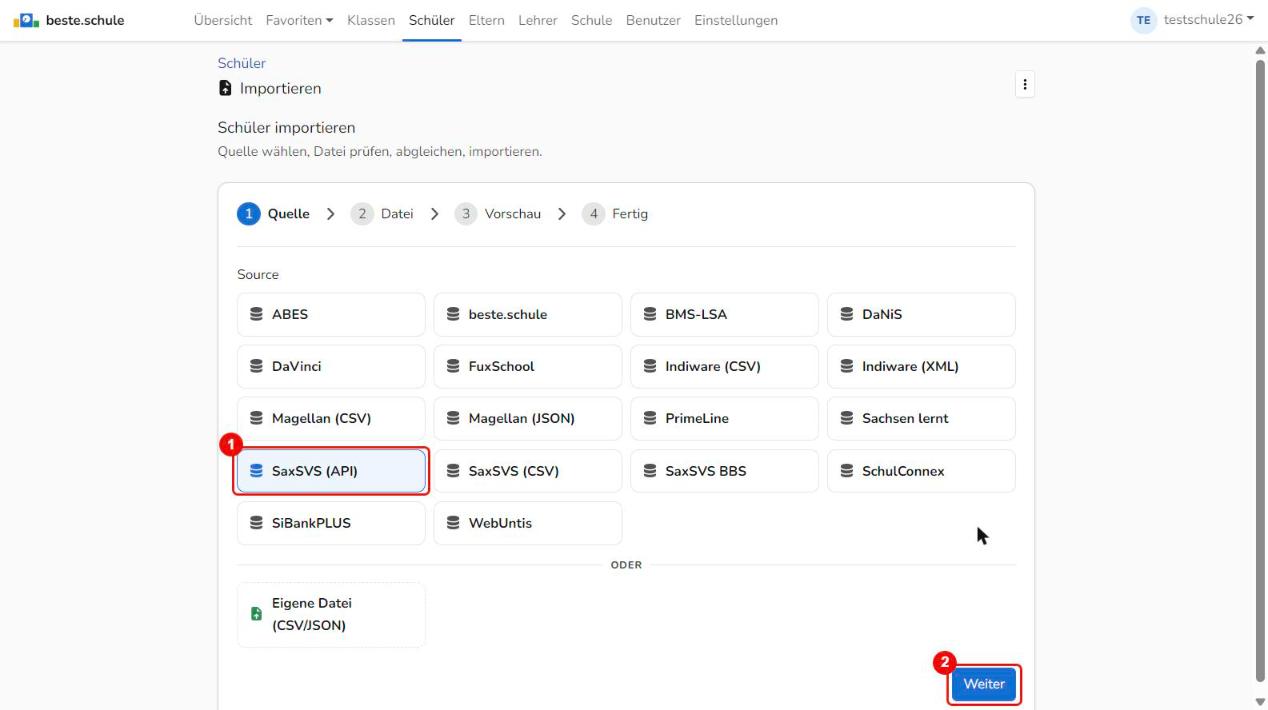Click the blue Weiter button
The height and width of the screenshot is (710, 1268).
pos(984,684)
